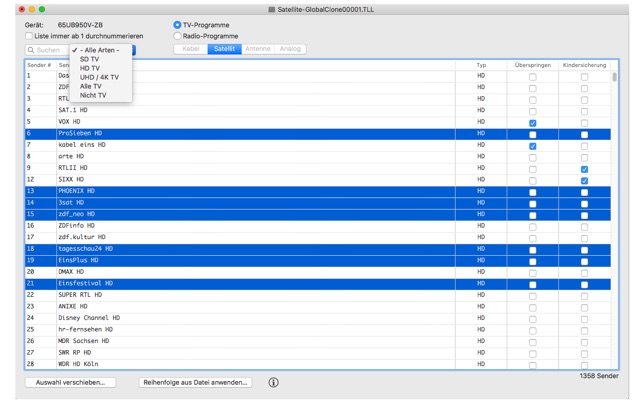
Task: Choose Alle TV from filter menu
Action: (101, 86)
